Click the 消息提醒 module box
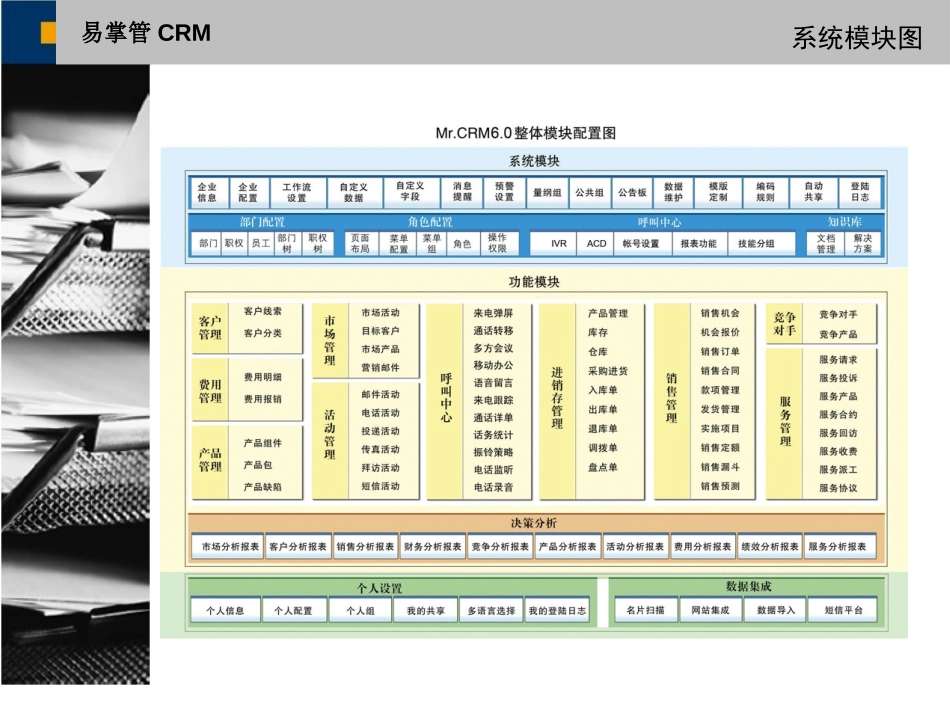 [x=462, y=192]
